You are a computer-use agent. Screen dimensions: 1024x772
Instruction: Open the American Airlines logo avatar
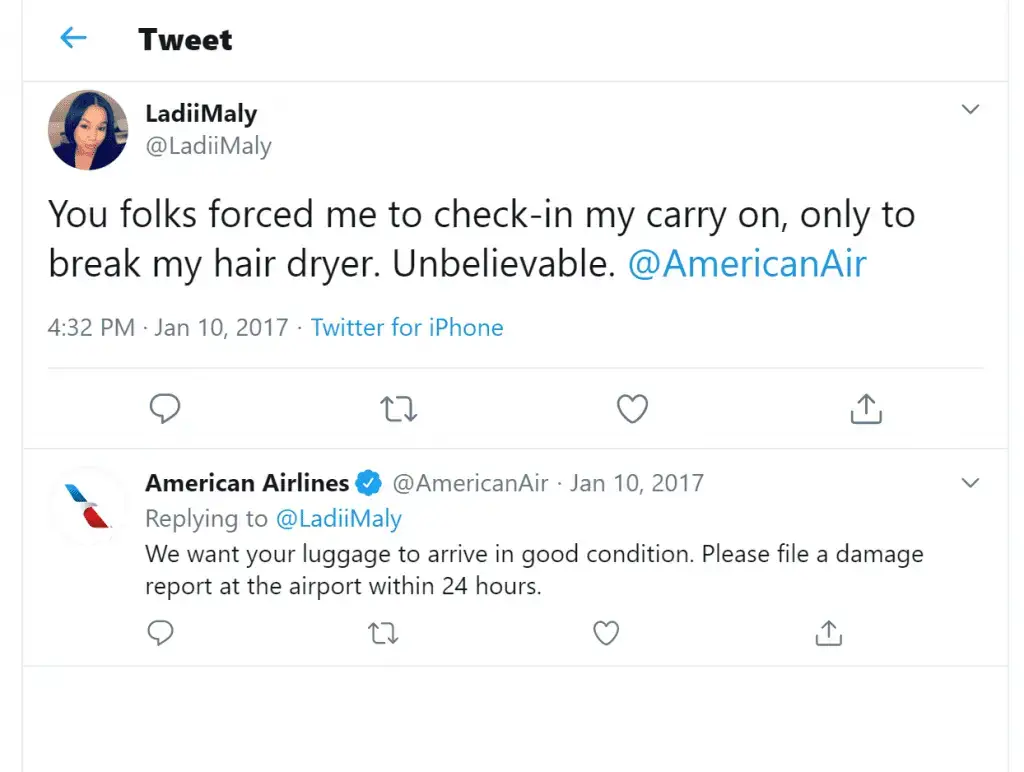pos(88,506)
